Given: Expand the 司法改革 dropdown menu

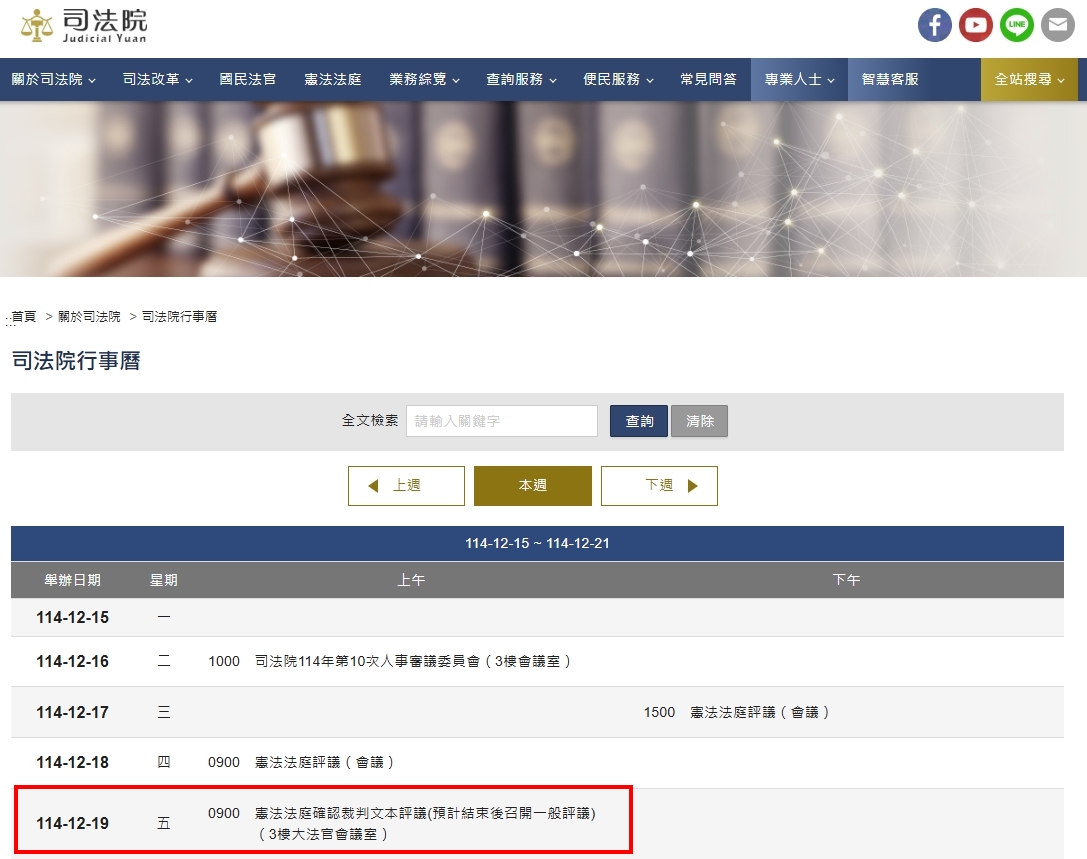Looking at the screenshot, I should (x=157, y=80).
